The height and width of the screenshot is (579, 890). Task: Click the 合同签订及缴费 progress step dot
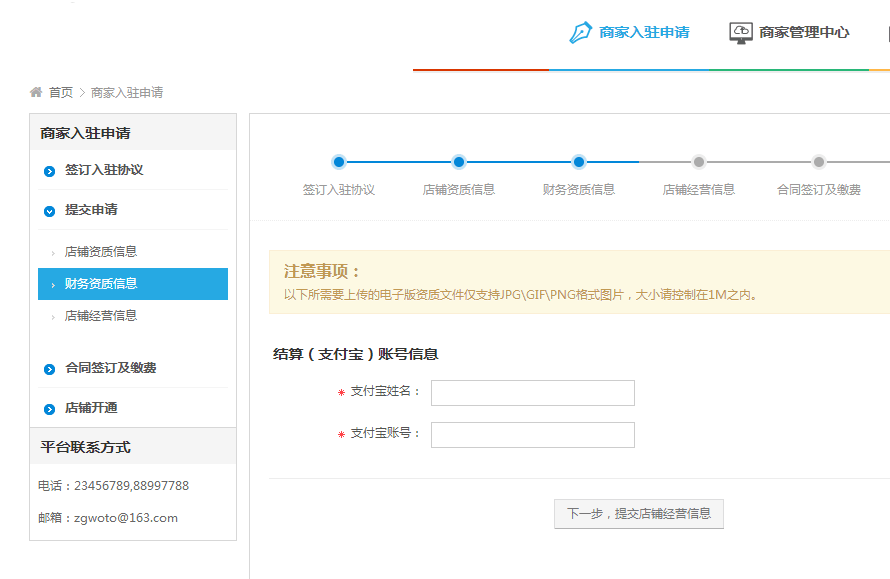pos(818,162)
